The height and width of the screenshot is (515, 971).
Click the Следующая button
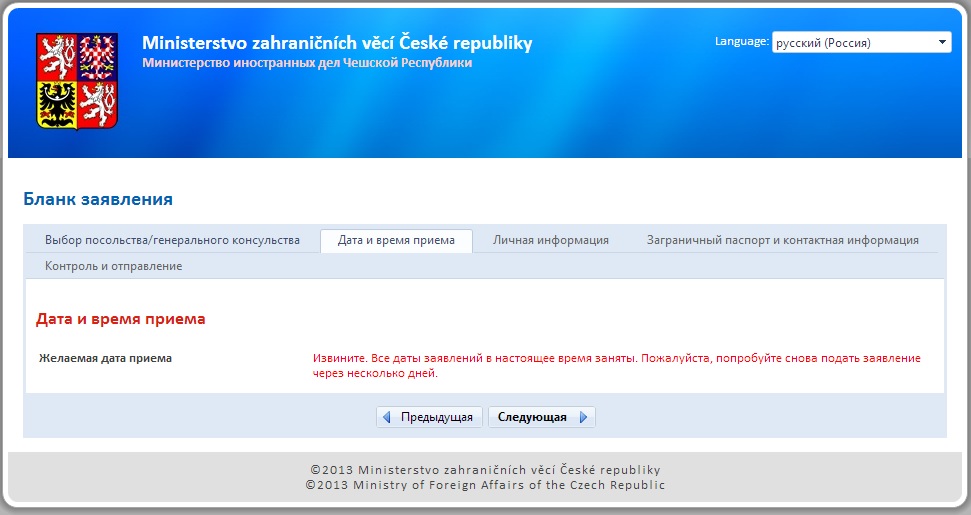[542, 417]
